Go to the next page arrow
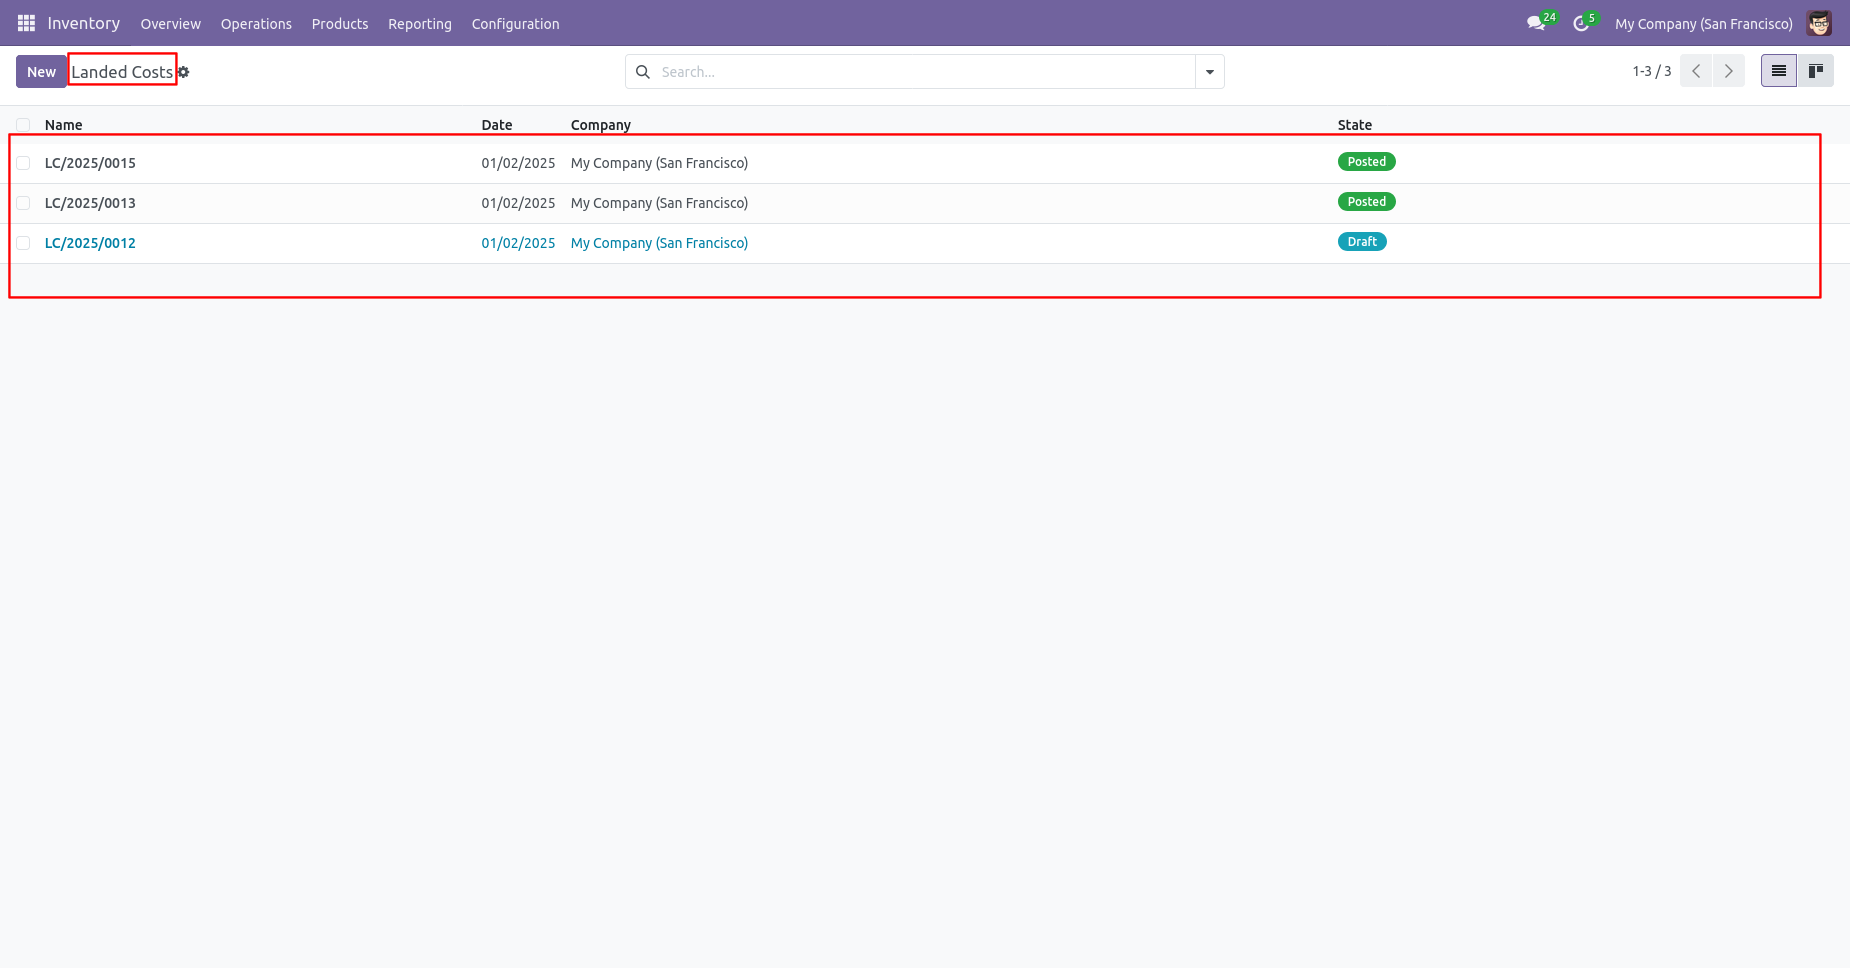This screenshot has width=1850, height=968. [1728, 71]
